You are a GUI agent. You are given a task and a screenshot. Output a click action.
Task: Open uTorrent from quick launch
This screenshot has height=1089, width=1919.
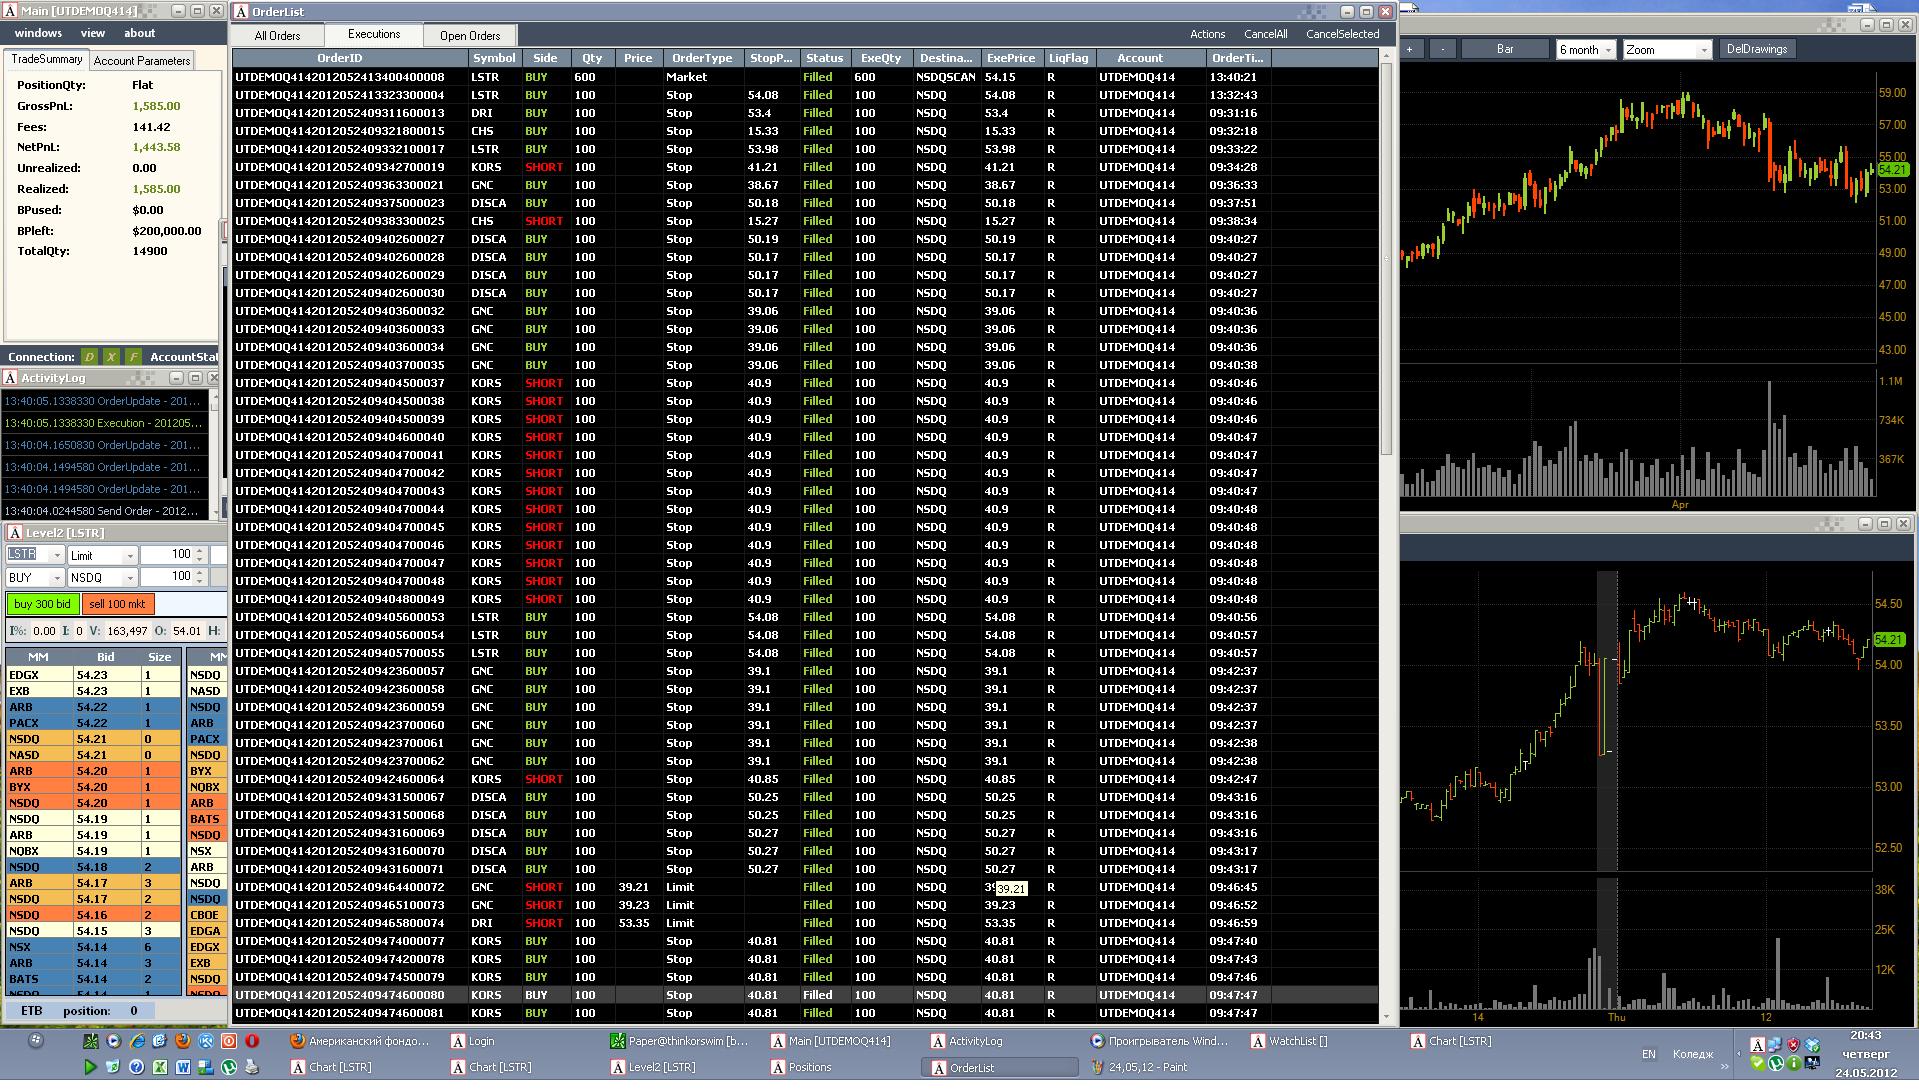click(228, 1067)
